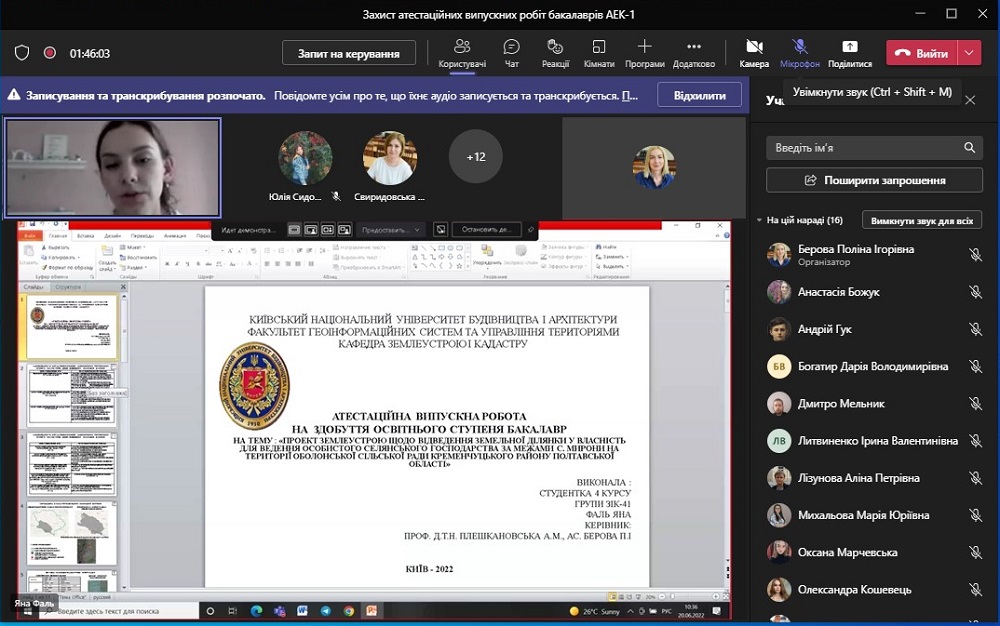The height and width of the screenshot is (626, 1000).
Task: Click Поширити запрошення button
Action: pos(874,180)
